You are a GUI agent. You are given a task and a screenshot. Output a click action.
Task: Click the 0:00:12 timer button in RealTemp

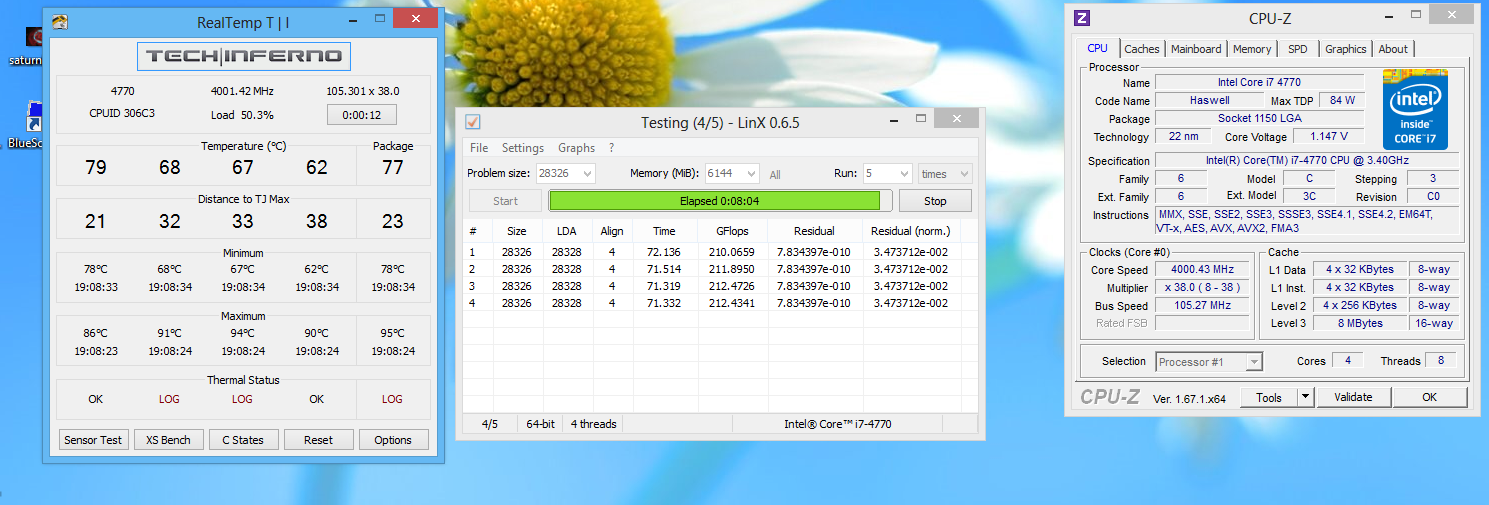(362, 115)
